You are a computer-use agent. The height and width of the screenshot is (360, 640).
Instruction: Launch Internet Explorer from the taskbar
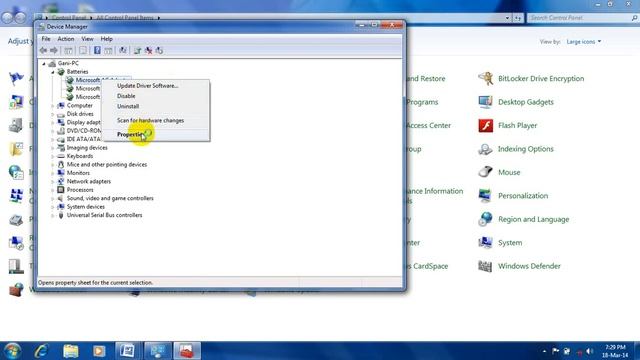[41, 351]
